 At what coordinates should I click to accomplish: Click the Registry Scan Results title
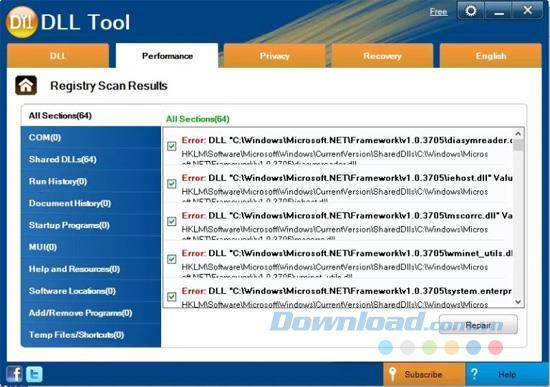[x=109, y=86]
